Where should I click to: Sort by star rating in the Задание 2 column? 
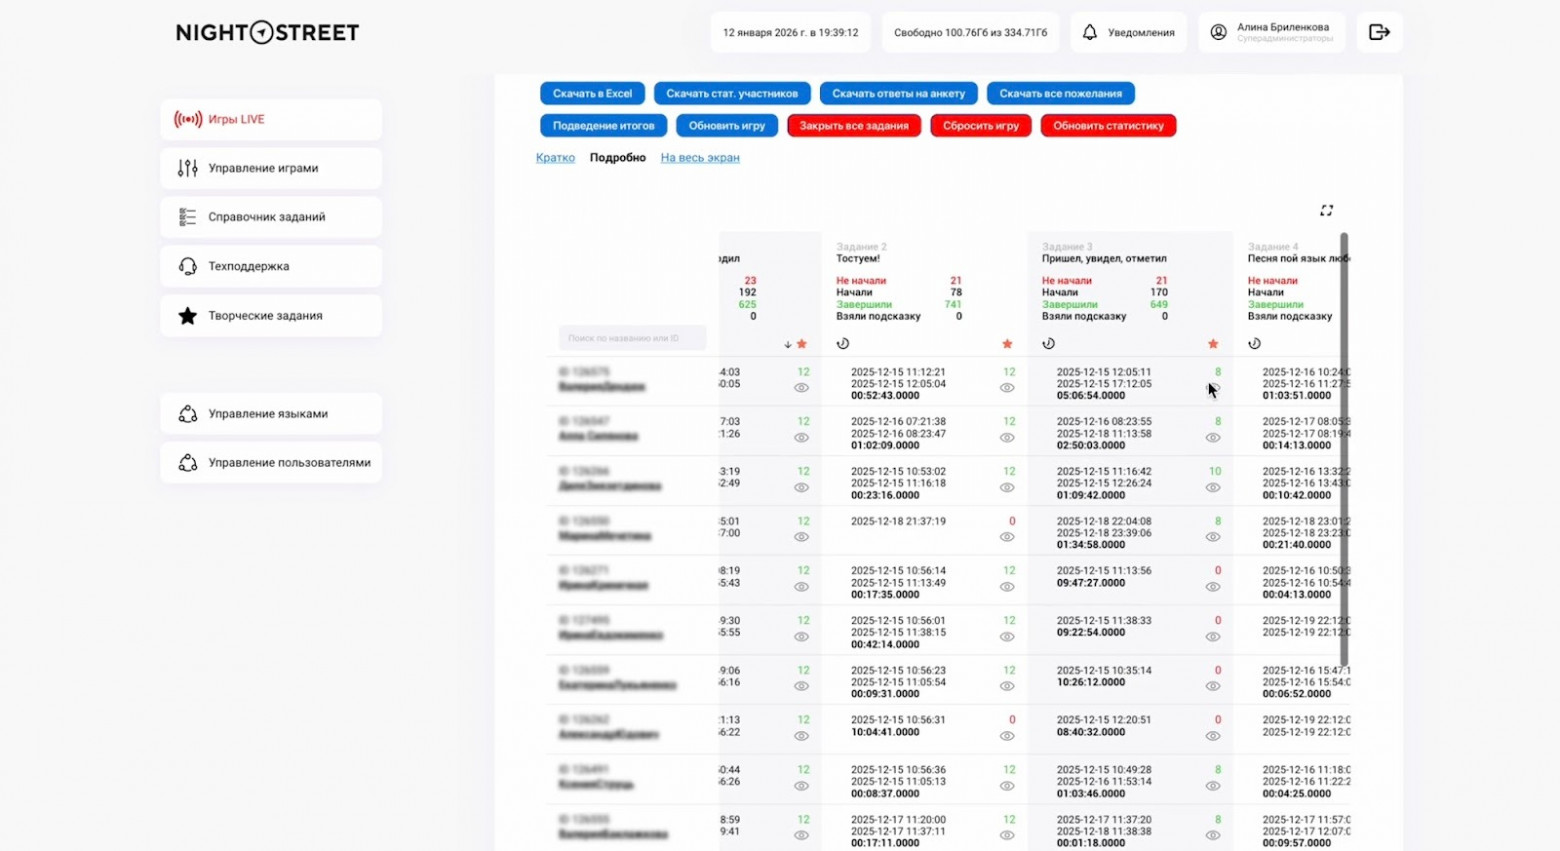point(1007,343)
